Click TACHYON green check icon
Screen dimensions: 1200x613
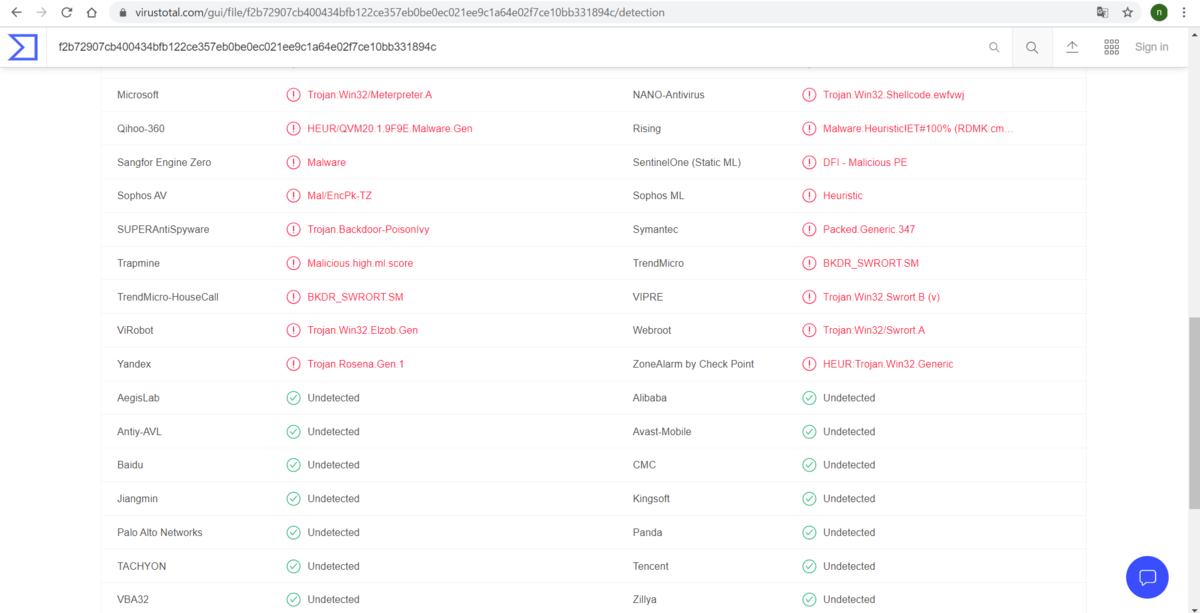[x=293, y=566]
